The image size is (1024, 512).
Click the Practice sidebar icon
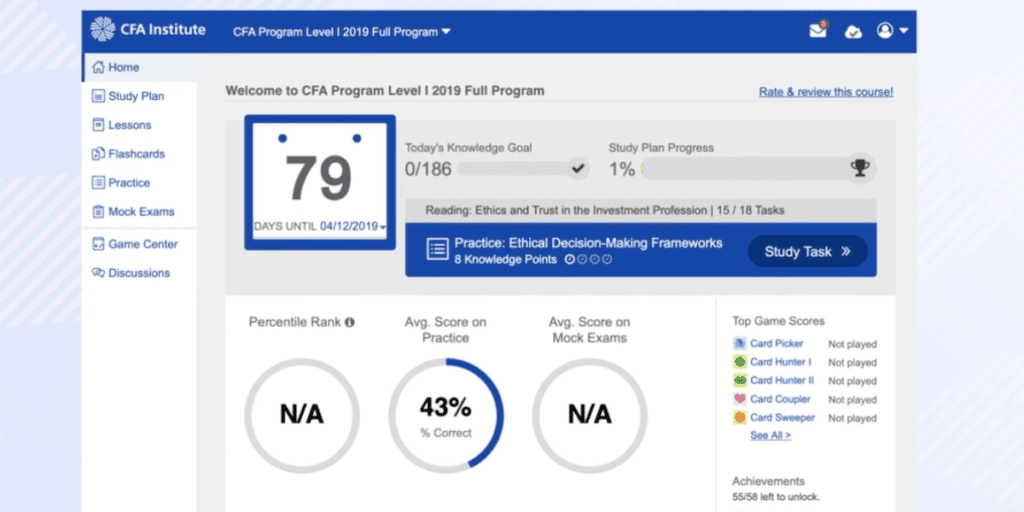coord(99,183)
